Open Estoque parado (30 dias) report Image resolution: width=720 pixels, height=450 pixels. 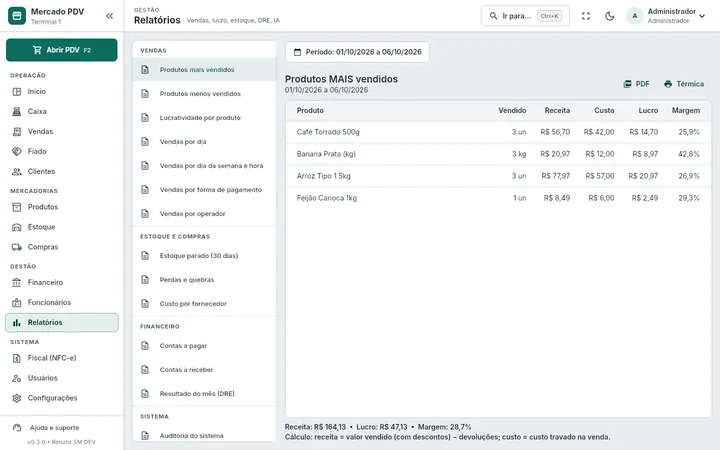(204, 256)
